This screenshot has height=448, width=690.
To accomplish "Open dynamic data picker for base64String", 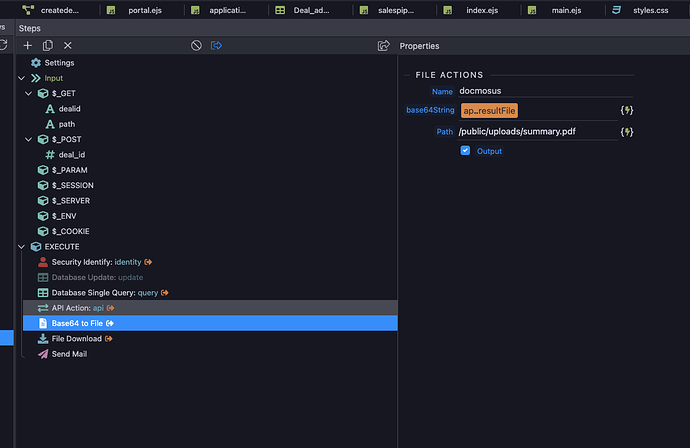I will pos(627,110).
